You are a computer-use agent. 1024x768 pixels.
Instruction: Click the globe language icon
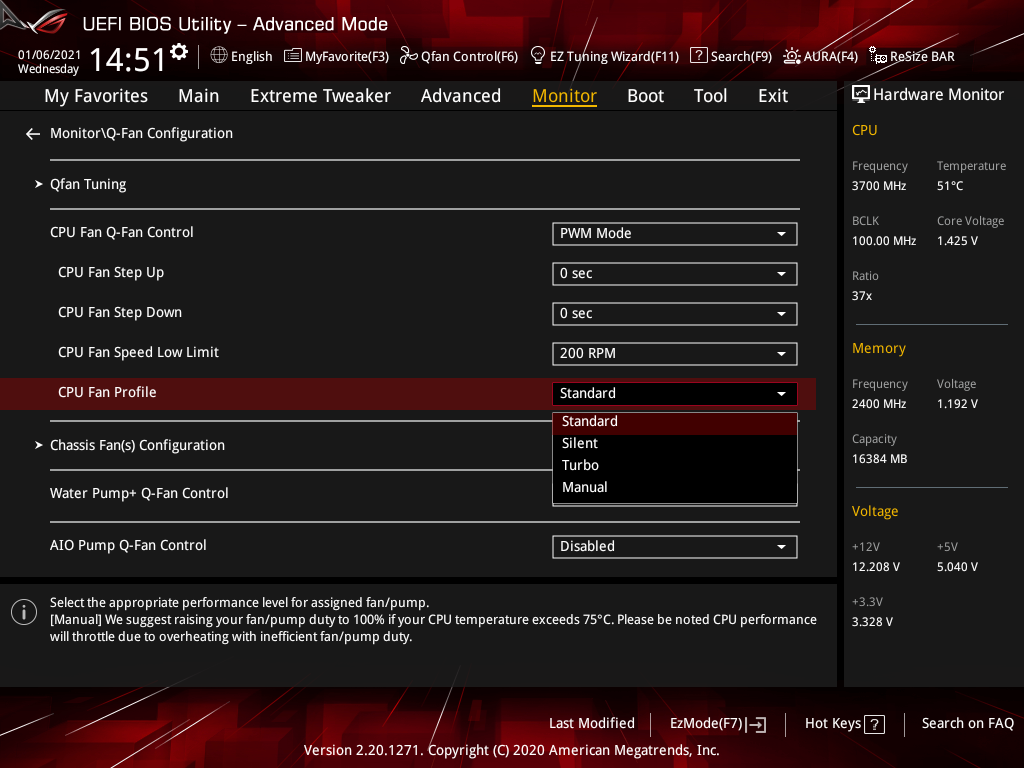click(x=219, y=56)
